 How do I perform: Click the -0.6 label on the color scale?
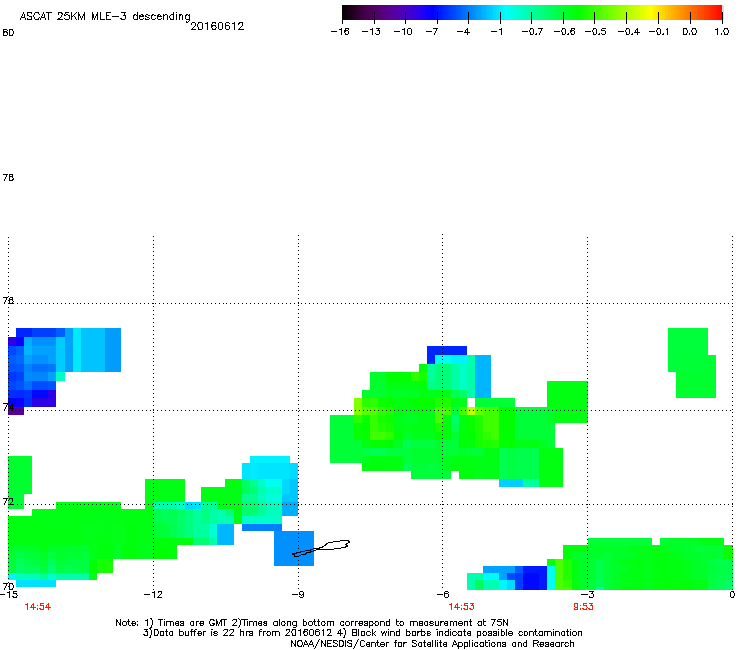[564, 32]
